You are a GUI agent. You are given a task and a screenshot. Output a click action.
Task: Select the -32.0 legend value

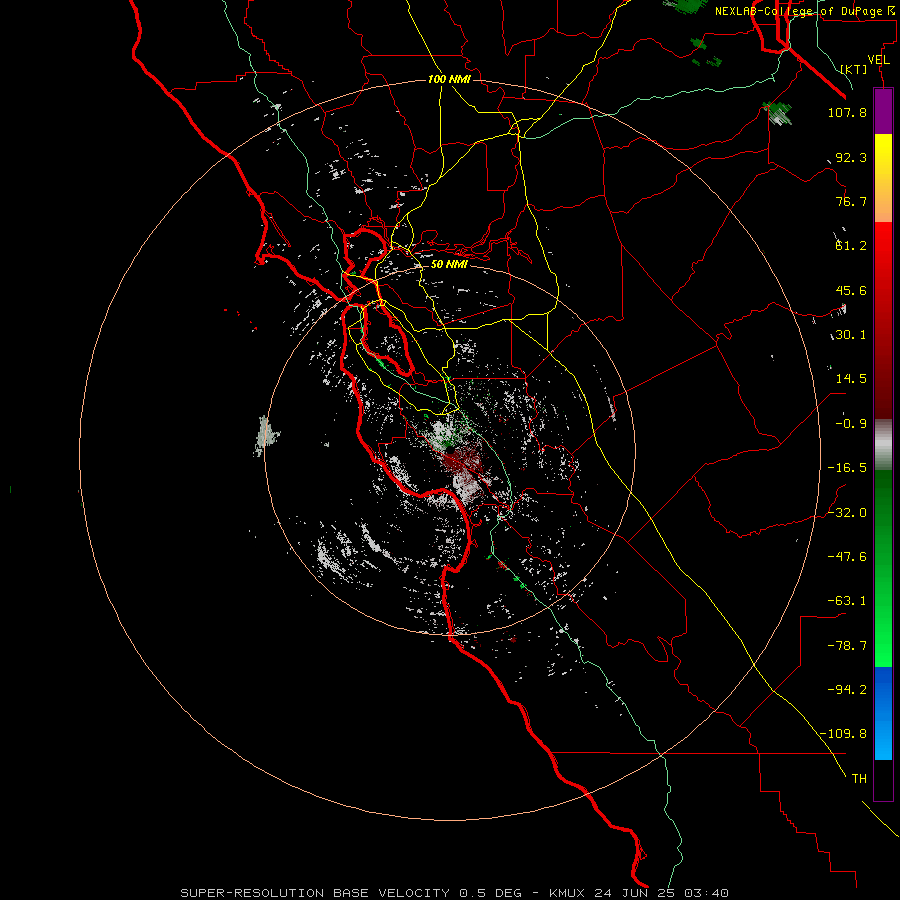point(847,513)
